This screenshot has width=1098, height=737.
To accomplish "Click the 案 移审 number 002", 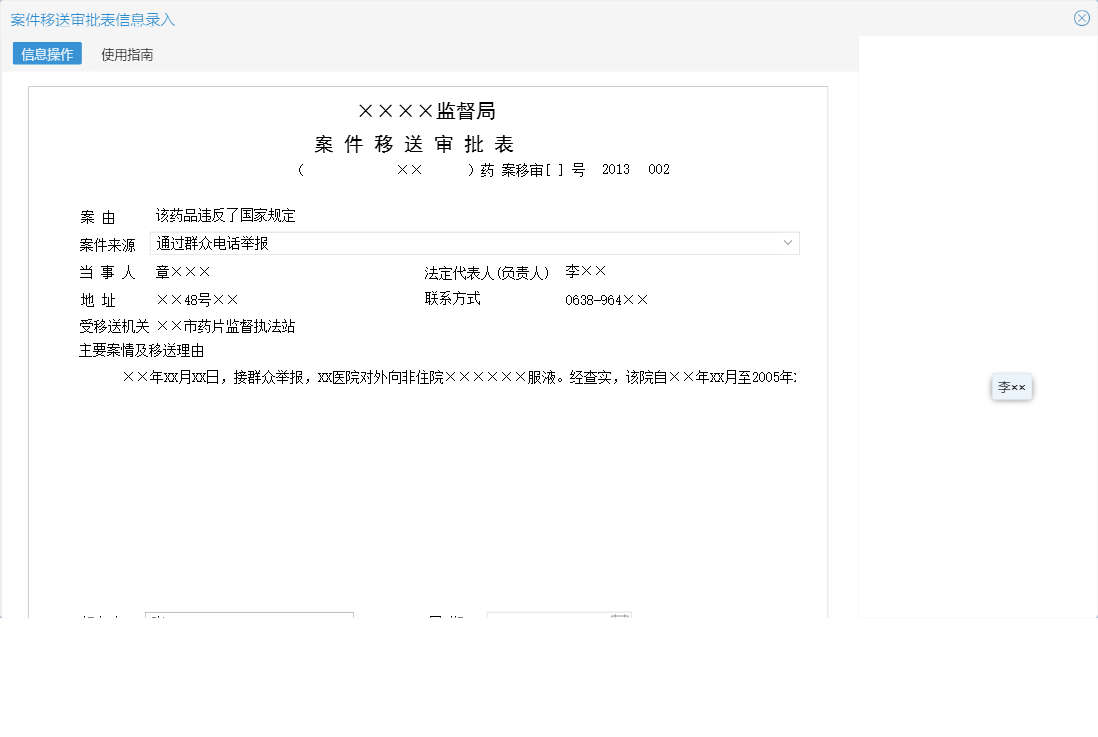I will pos(659,169).
